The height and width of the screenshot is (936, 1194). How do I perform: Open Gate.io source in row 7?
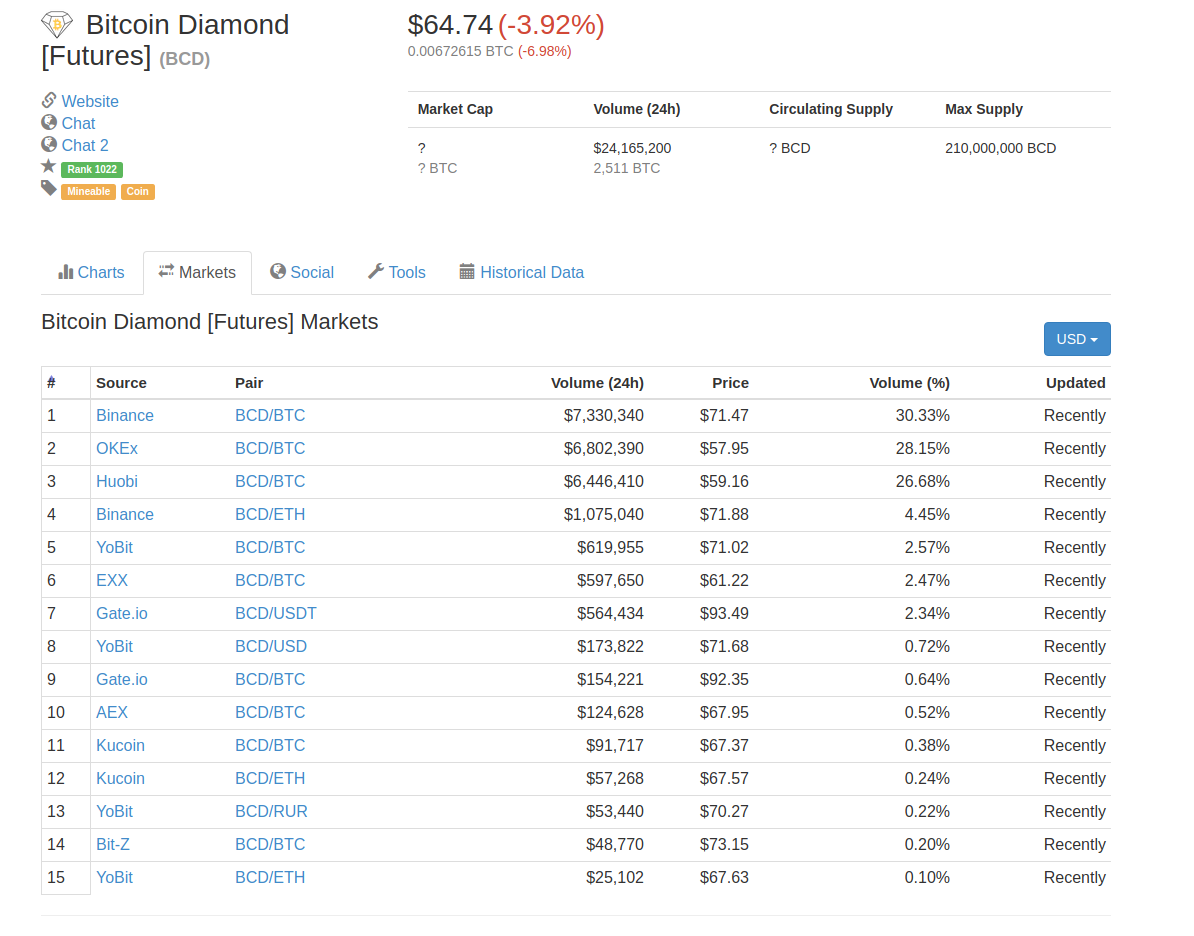(122, 614)
